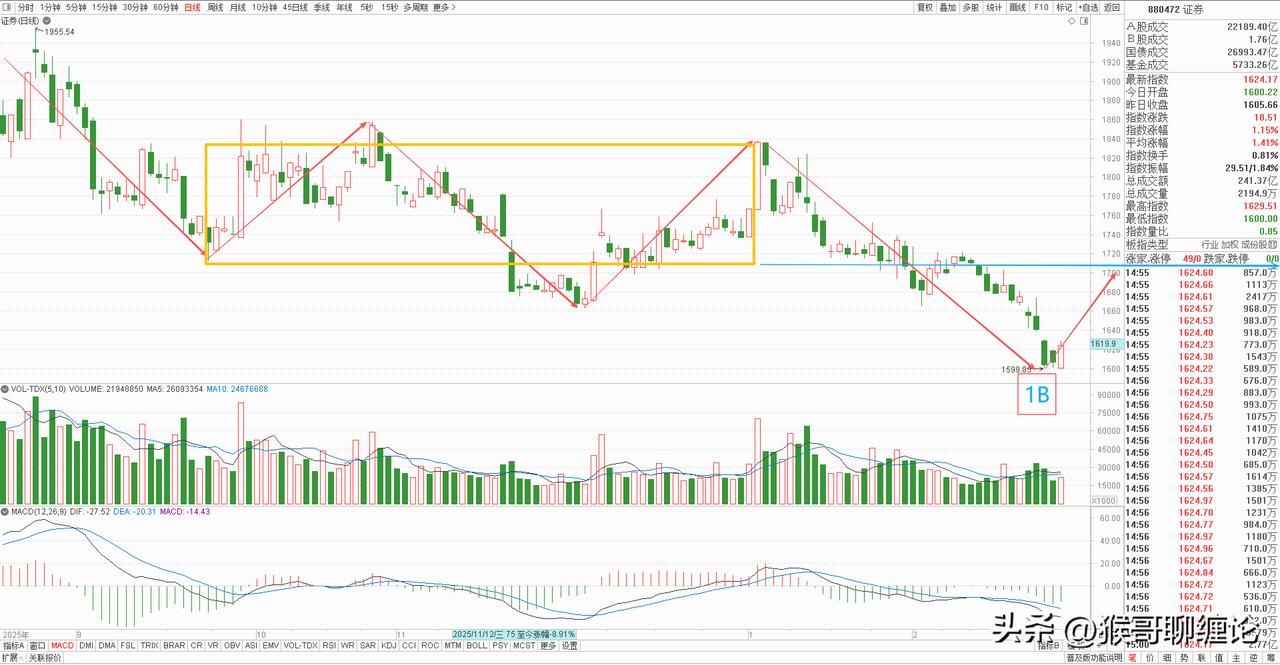Select the 逆 reverse tab
This screenshot has width=1280, height=665.
click(x=1254, y=658)
